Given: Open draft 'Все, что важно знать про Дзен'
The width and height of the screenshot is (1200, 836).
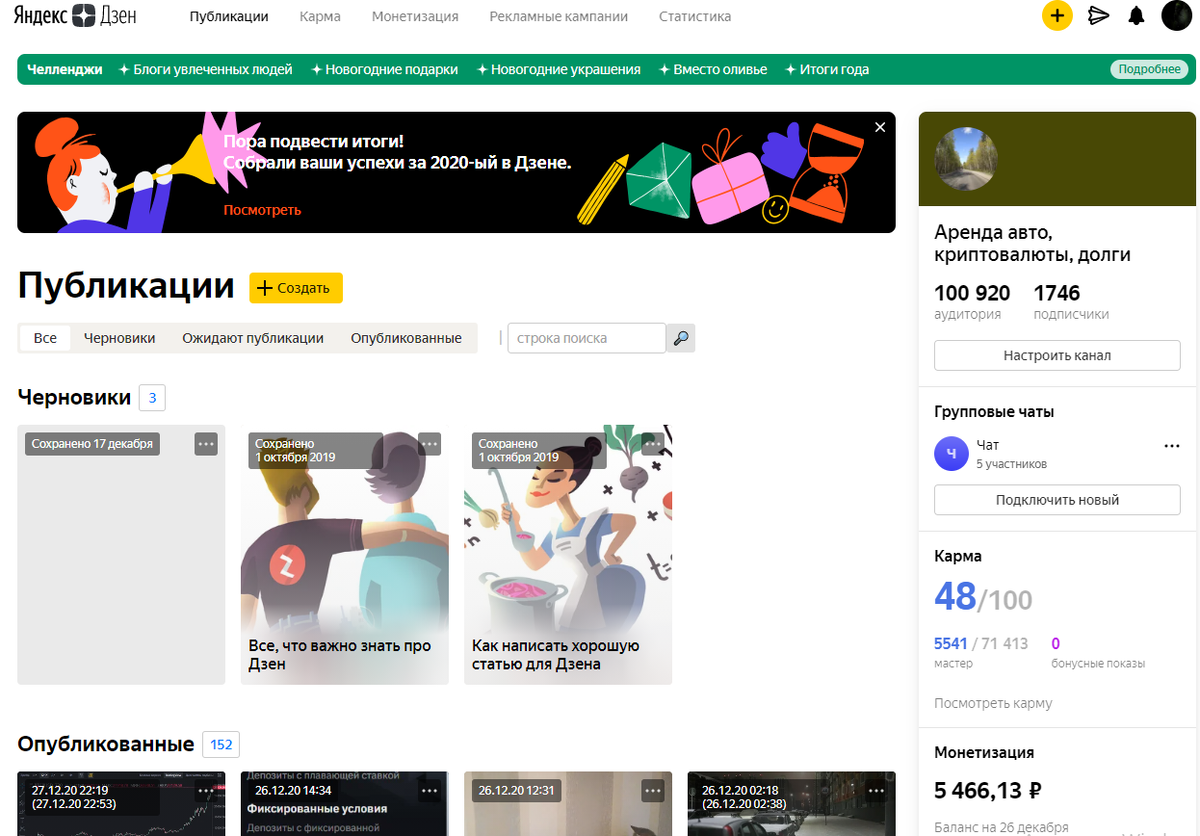Looking at the screenshot, I should pyautogui.click(x=345, y=555).
